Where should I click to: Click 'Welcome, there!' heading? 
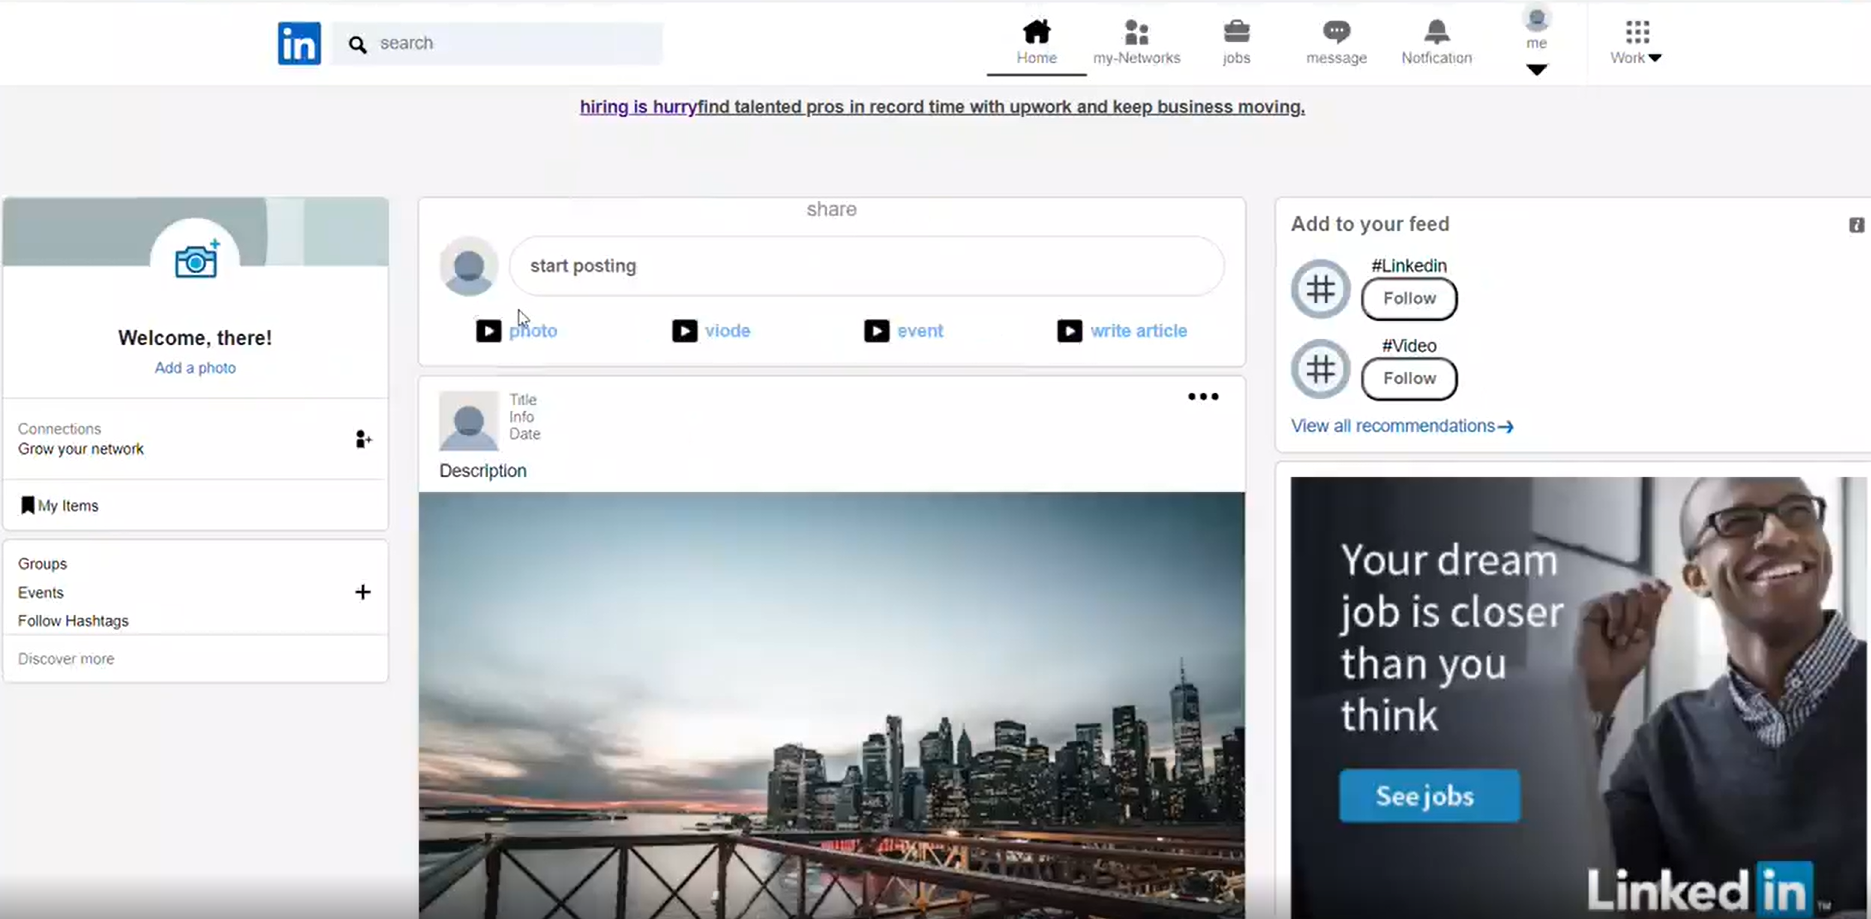coord(195,338)
